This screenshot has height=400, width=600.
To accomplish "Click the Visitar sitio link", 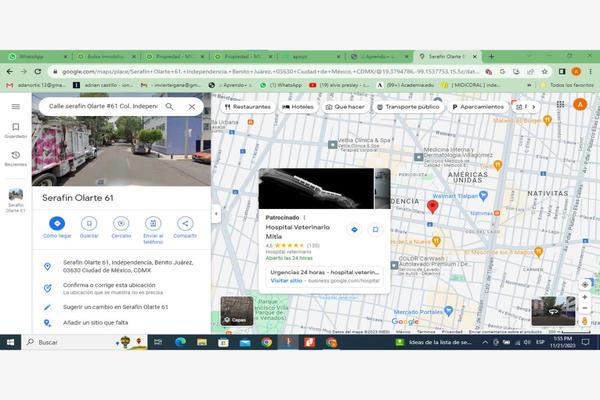I will (x=286, y=281).
